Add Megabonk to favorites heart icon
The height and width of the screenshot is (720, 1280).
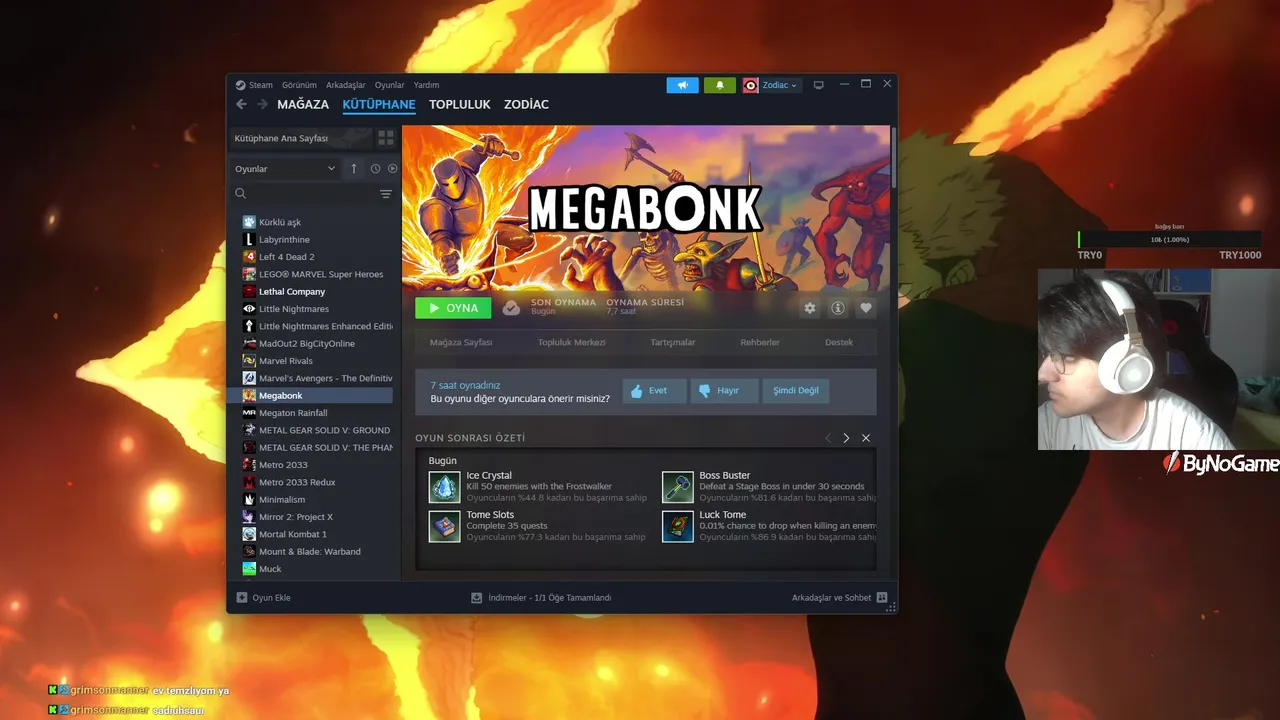point(866,308)
